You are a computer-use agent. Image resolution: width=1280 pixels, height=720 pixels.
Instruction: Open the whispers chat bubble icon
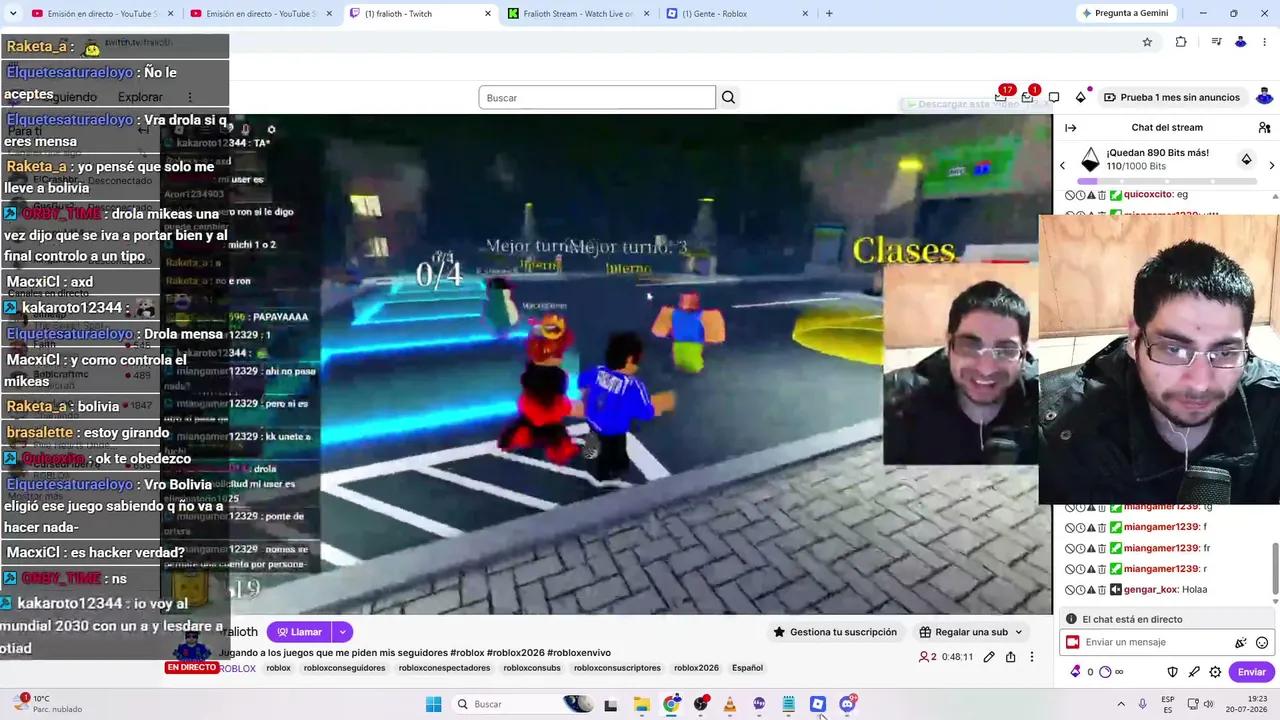tap(1054, 97)
